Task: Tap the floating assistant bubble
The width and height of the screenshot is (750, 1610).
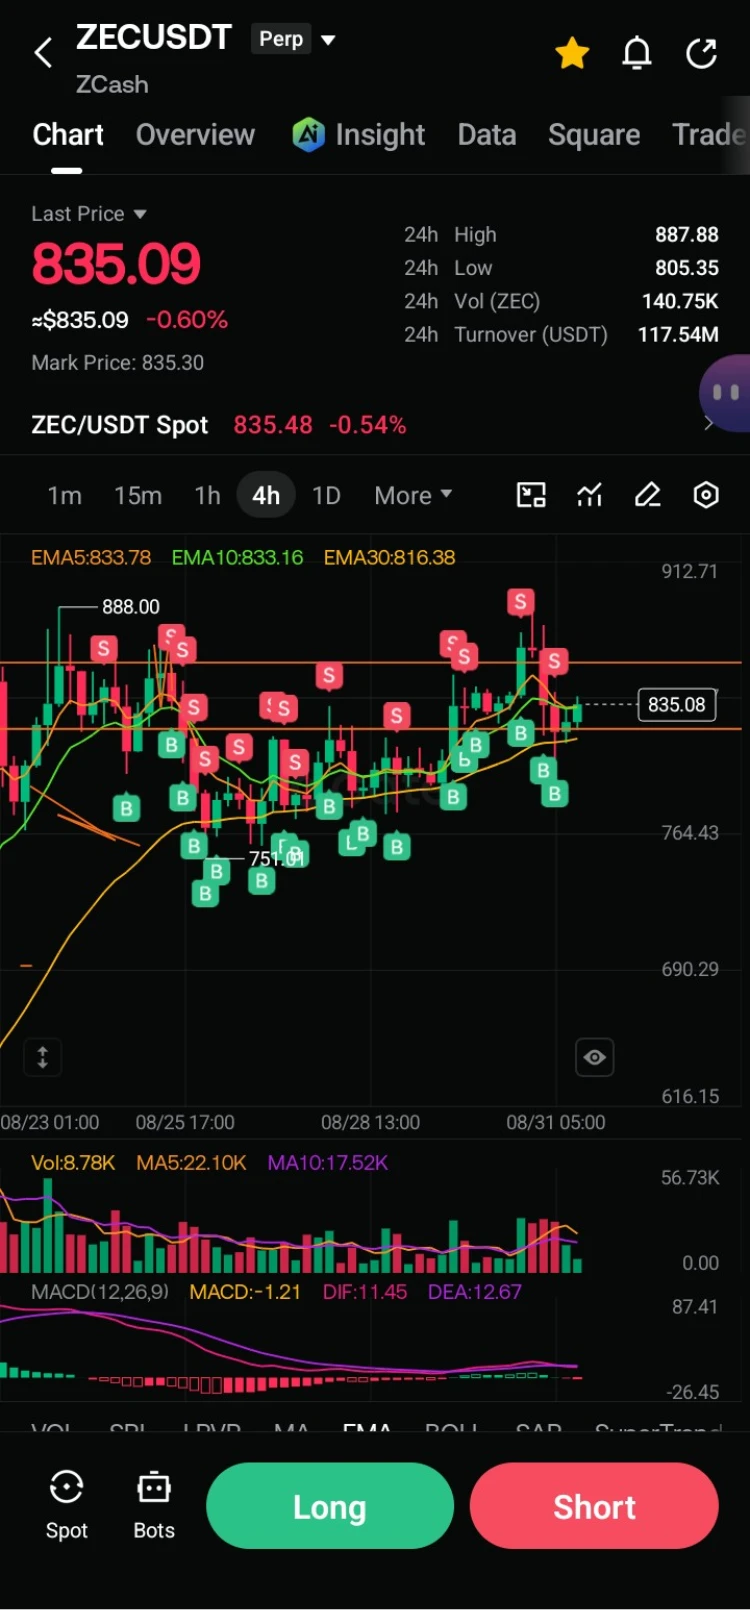Action: pyautogui.click(x=727, y=393)
